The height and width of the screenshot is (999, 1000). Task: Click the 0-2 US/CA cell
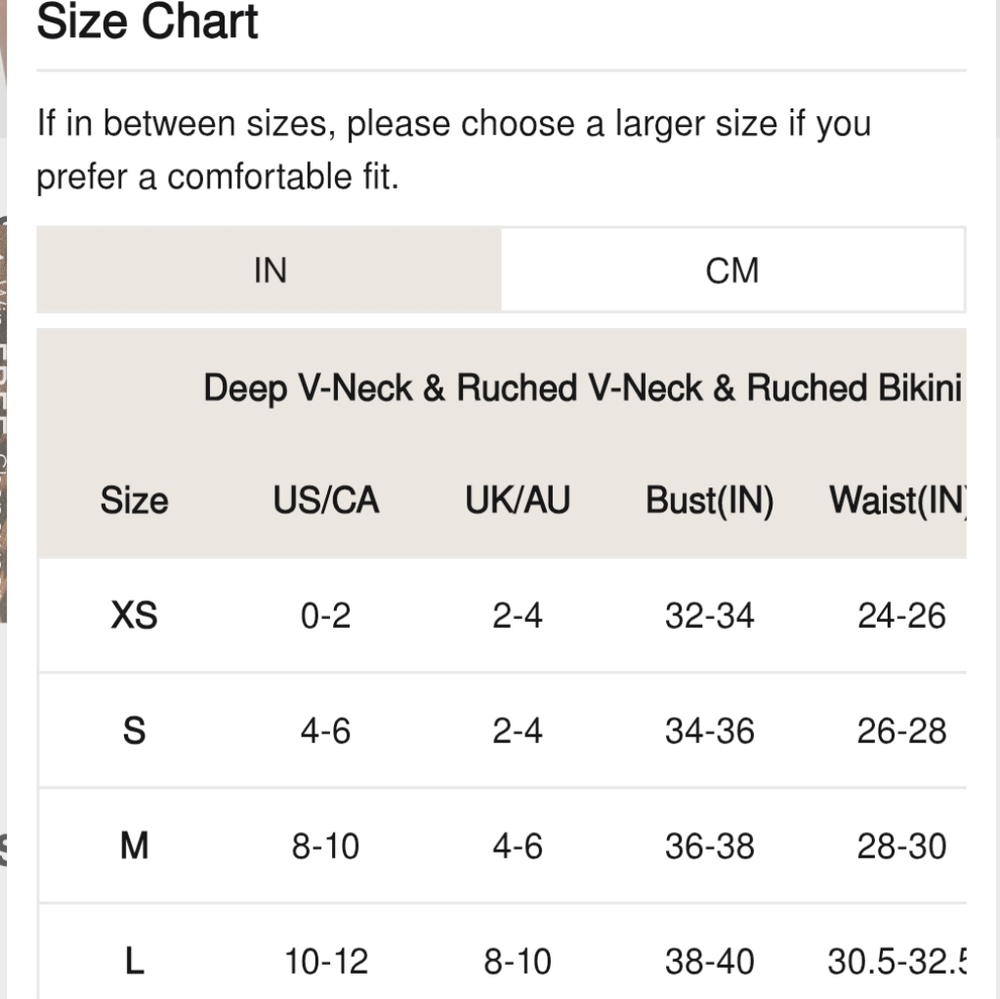coord(326,615)
